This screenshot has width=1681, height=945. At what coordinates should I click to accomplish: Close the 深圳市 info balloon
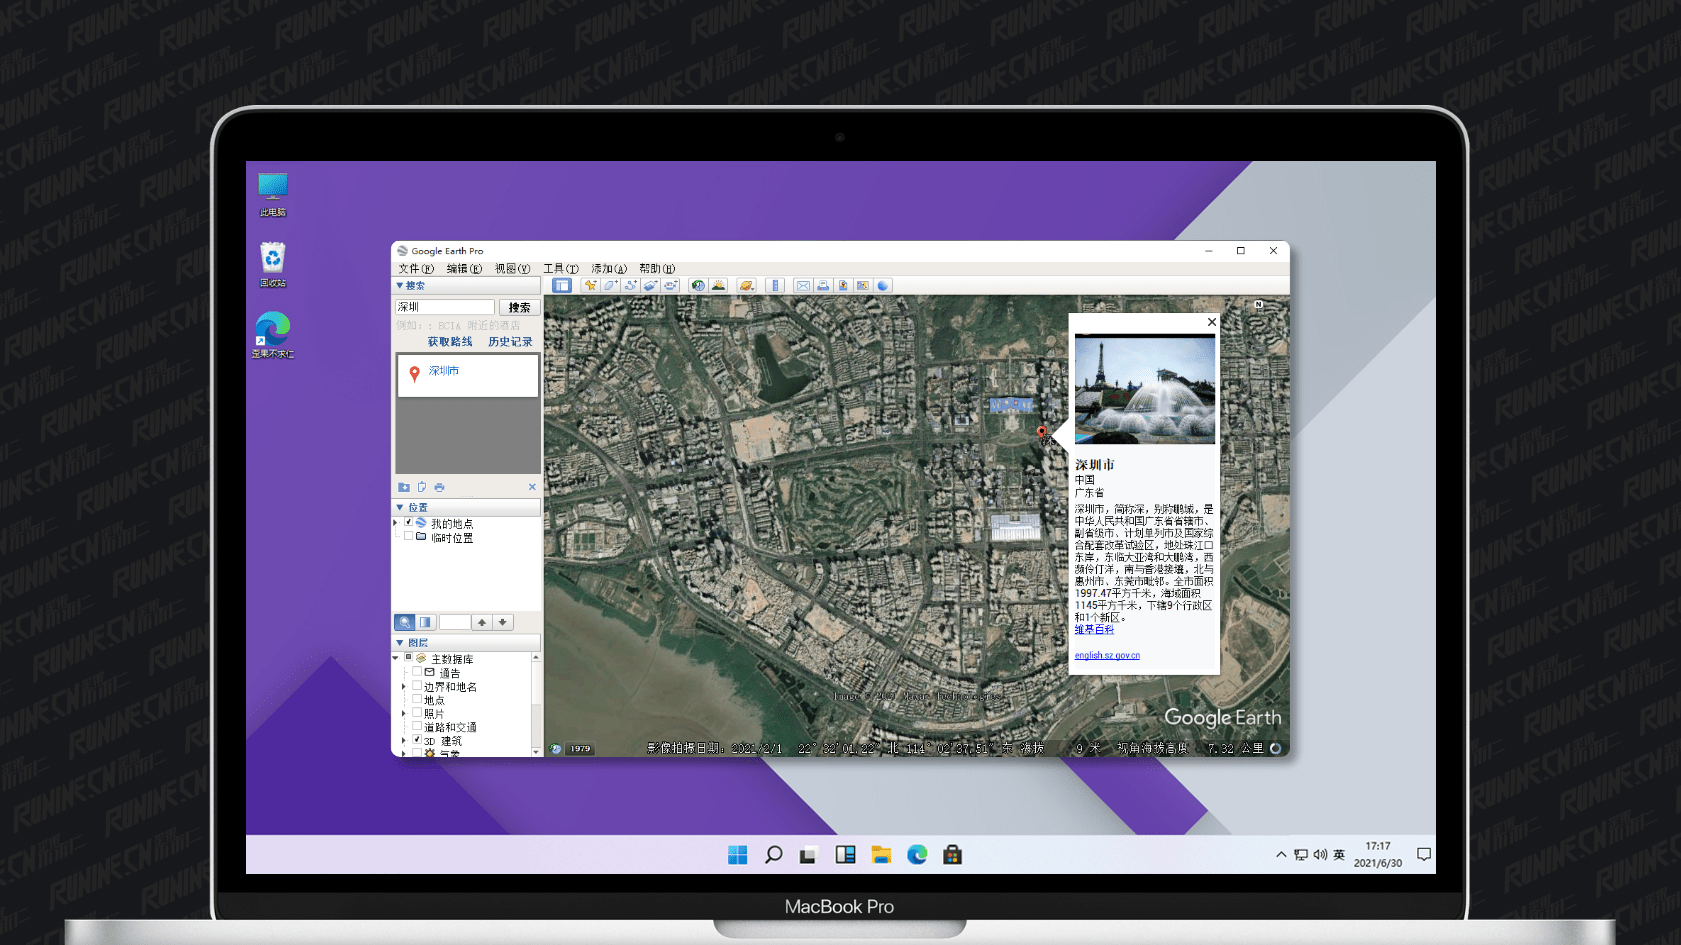pos(1212,322)
